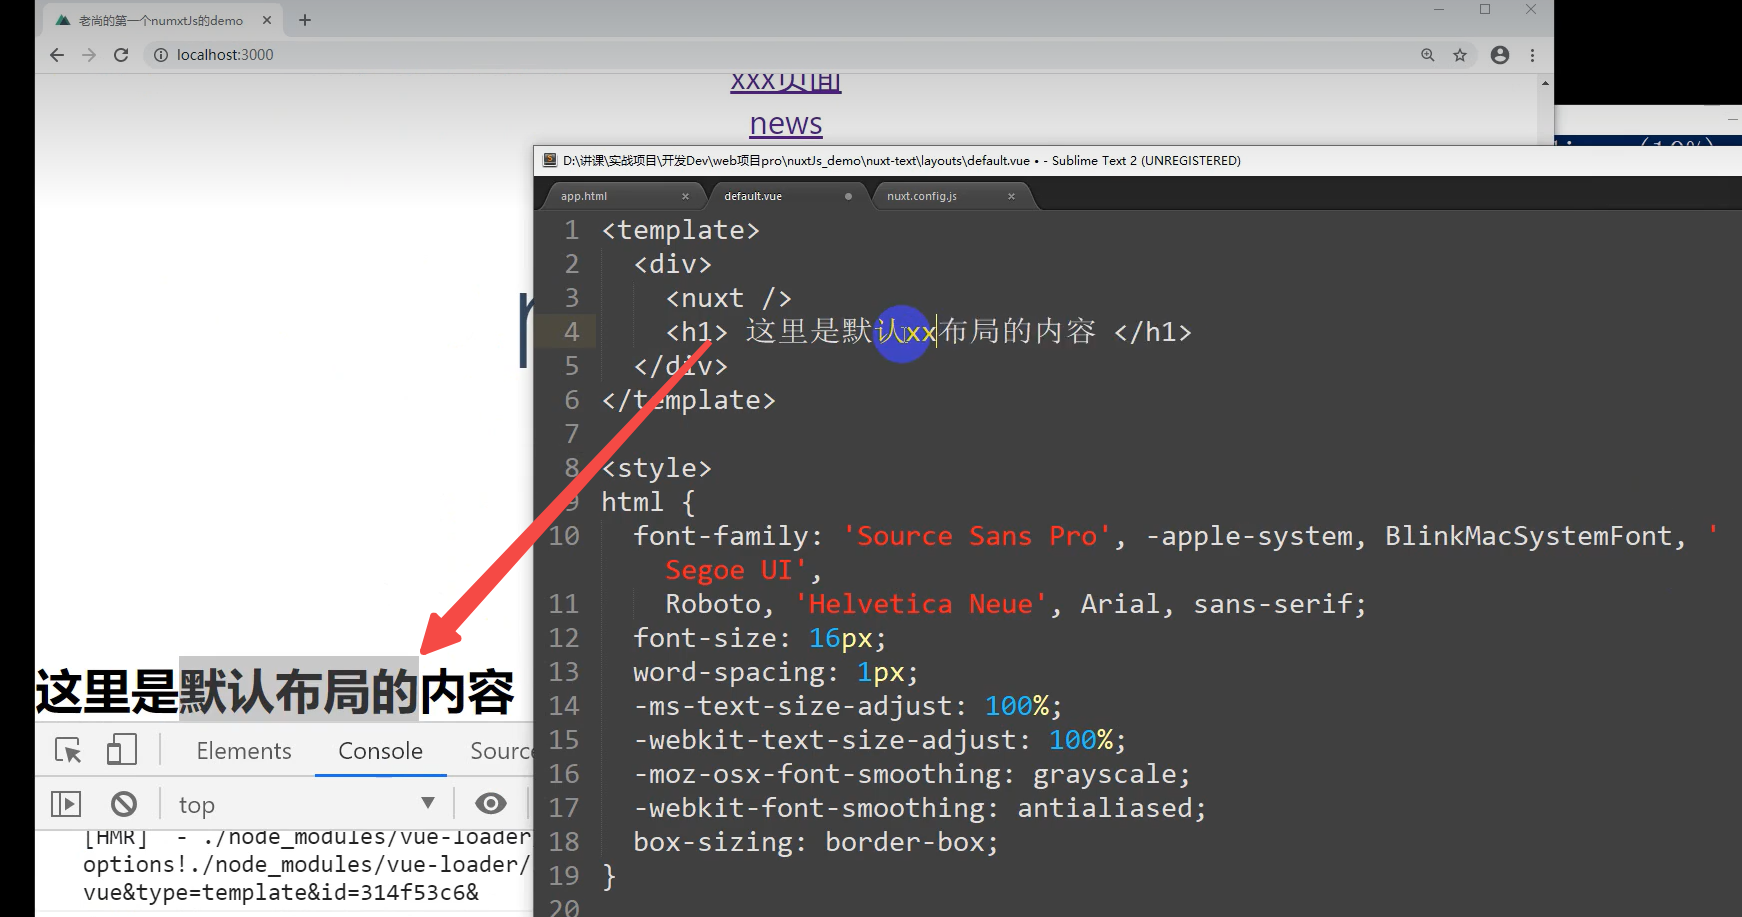This screenshot has height=917, width=1742.
Task: Open the Chrome profile avatar icon
Action: (1499, 55)
